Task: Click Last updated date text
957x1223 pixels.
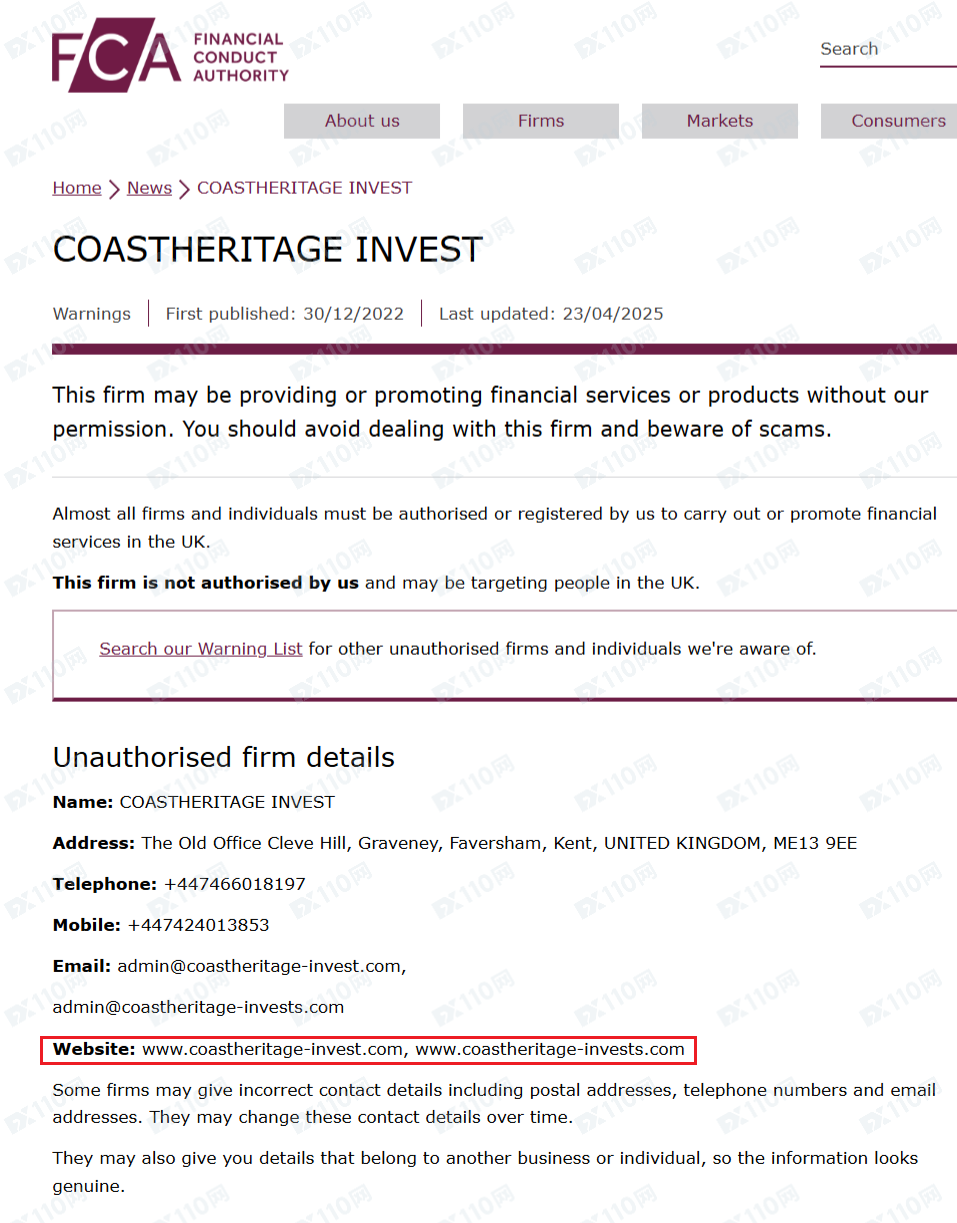Action: point(551,314)
